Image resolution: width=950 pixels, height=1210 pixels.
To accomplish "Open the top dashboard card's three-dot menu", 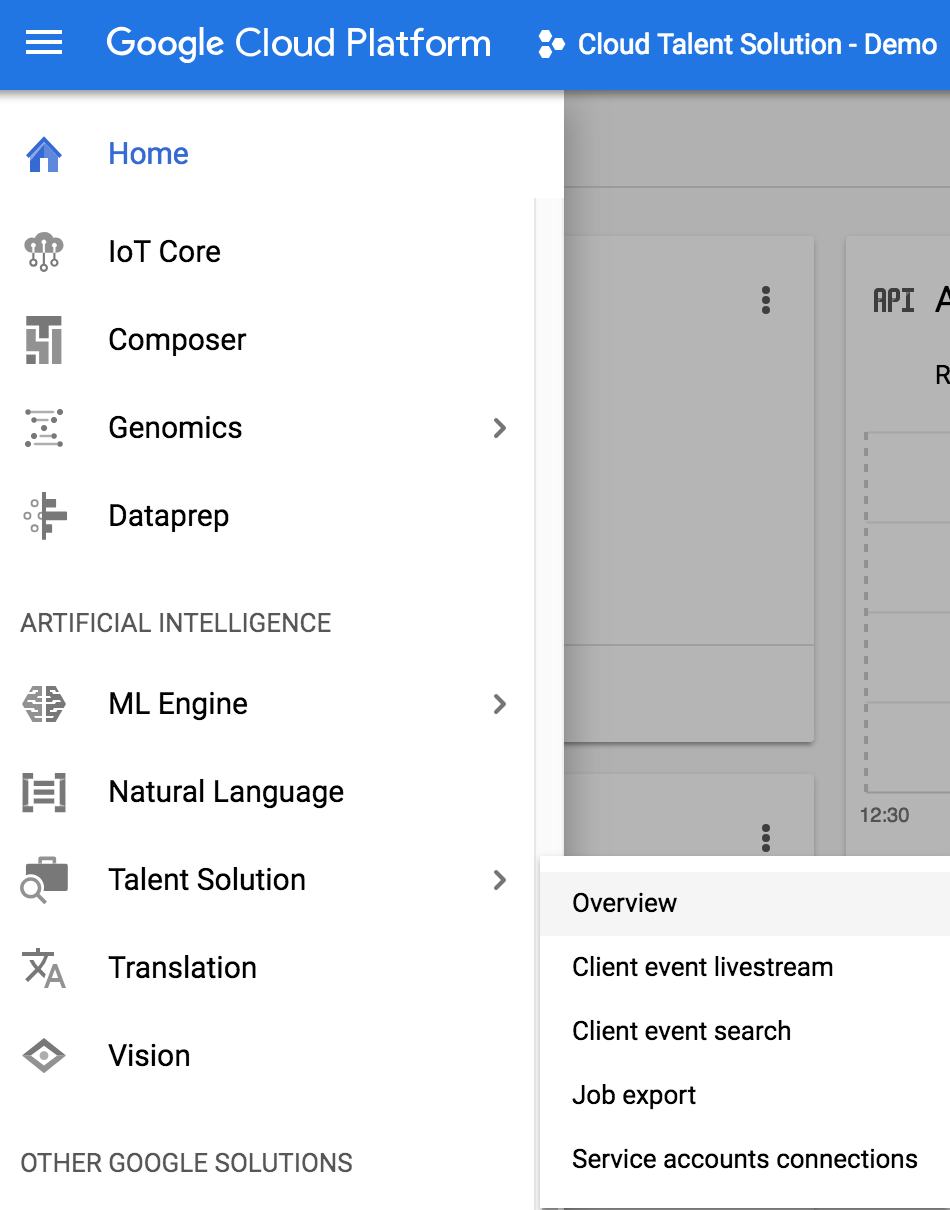I will 766,300.
